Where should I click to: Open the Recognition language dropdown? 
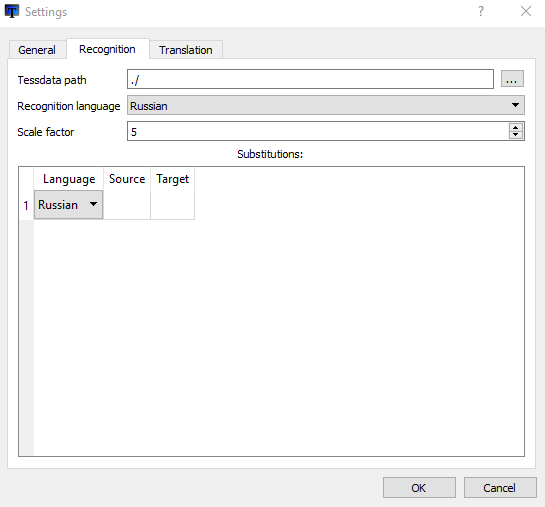pos(326,105)
